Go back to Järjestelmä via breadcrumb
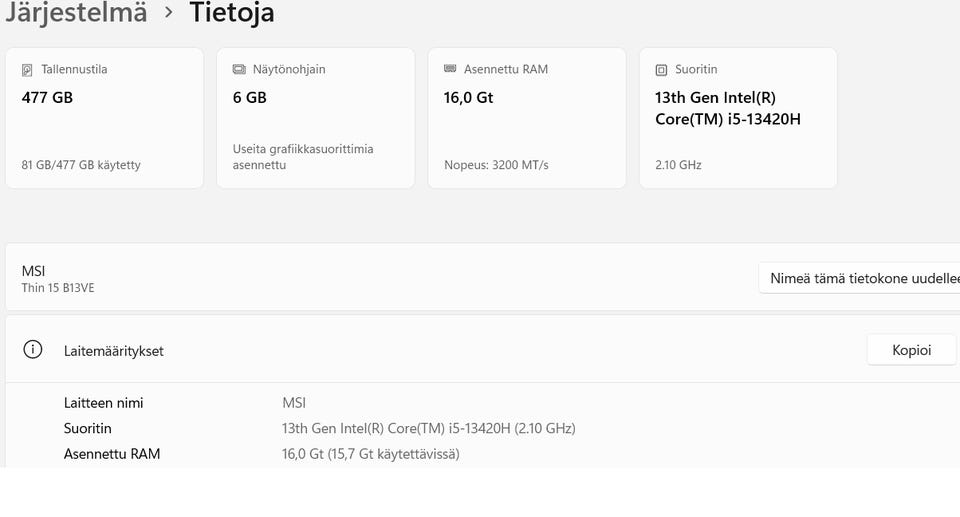Image resolution: width=960 pixels, height=517 pixels. coord(74,13)
